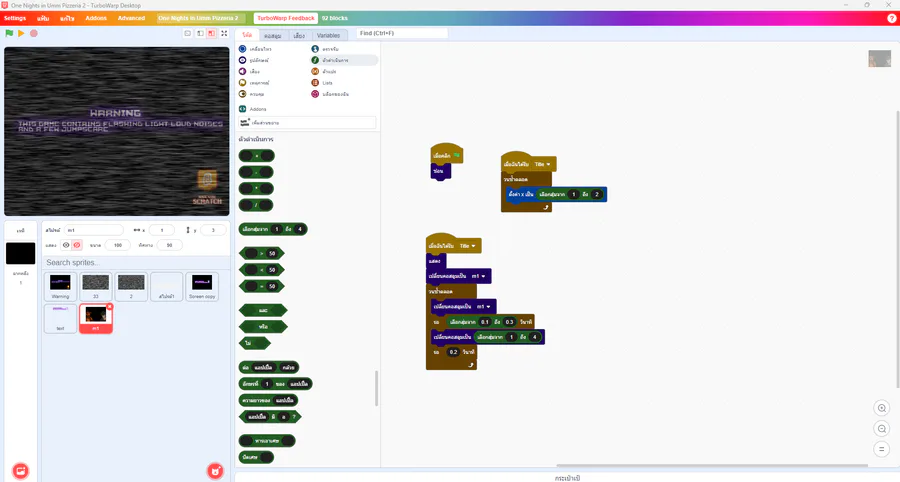Switch to the costumes tab
900x482 pixels.
[273, 35]
